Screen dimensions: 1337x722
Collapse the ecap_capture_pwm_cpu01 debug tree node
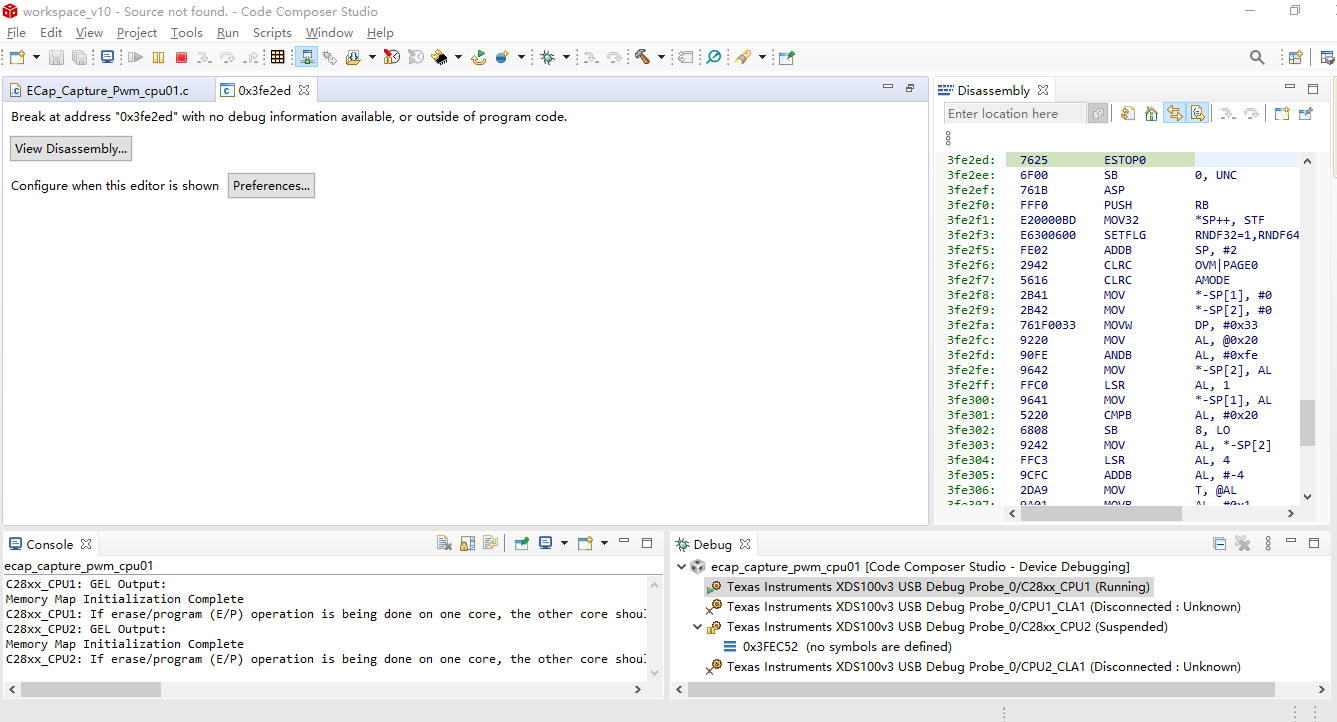[x=682, y=567]
